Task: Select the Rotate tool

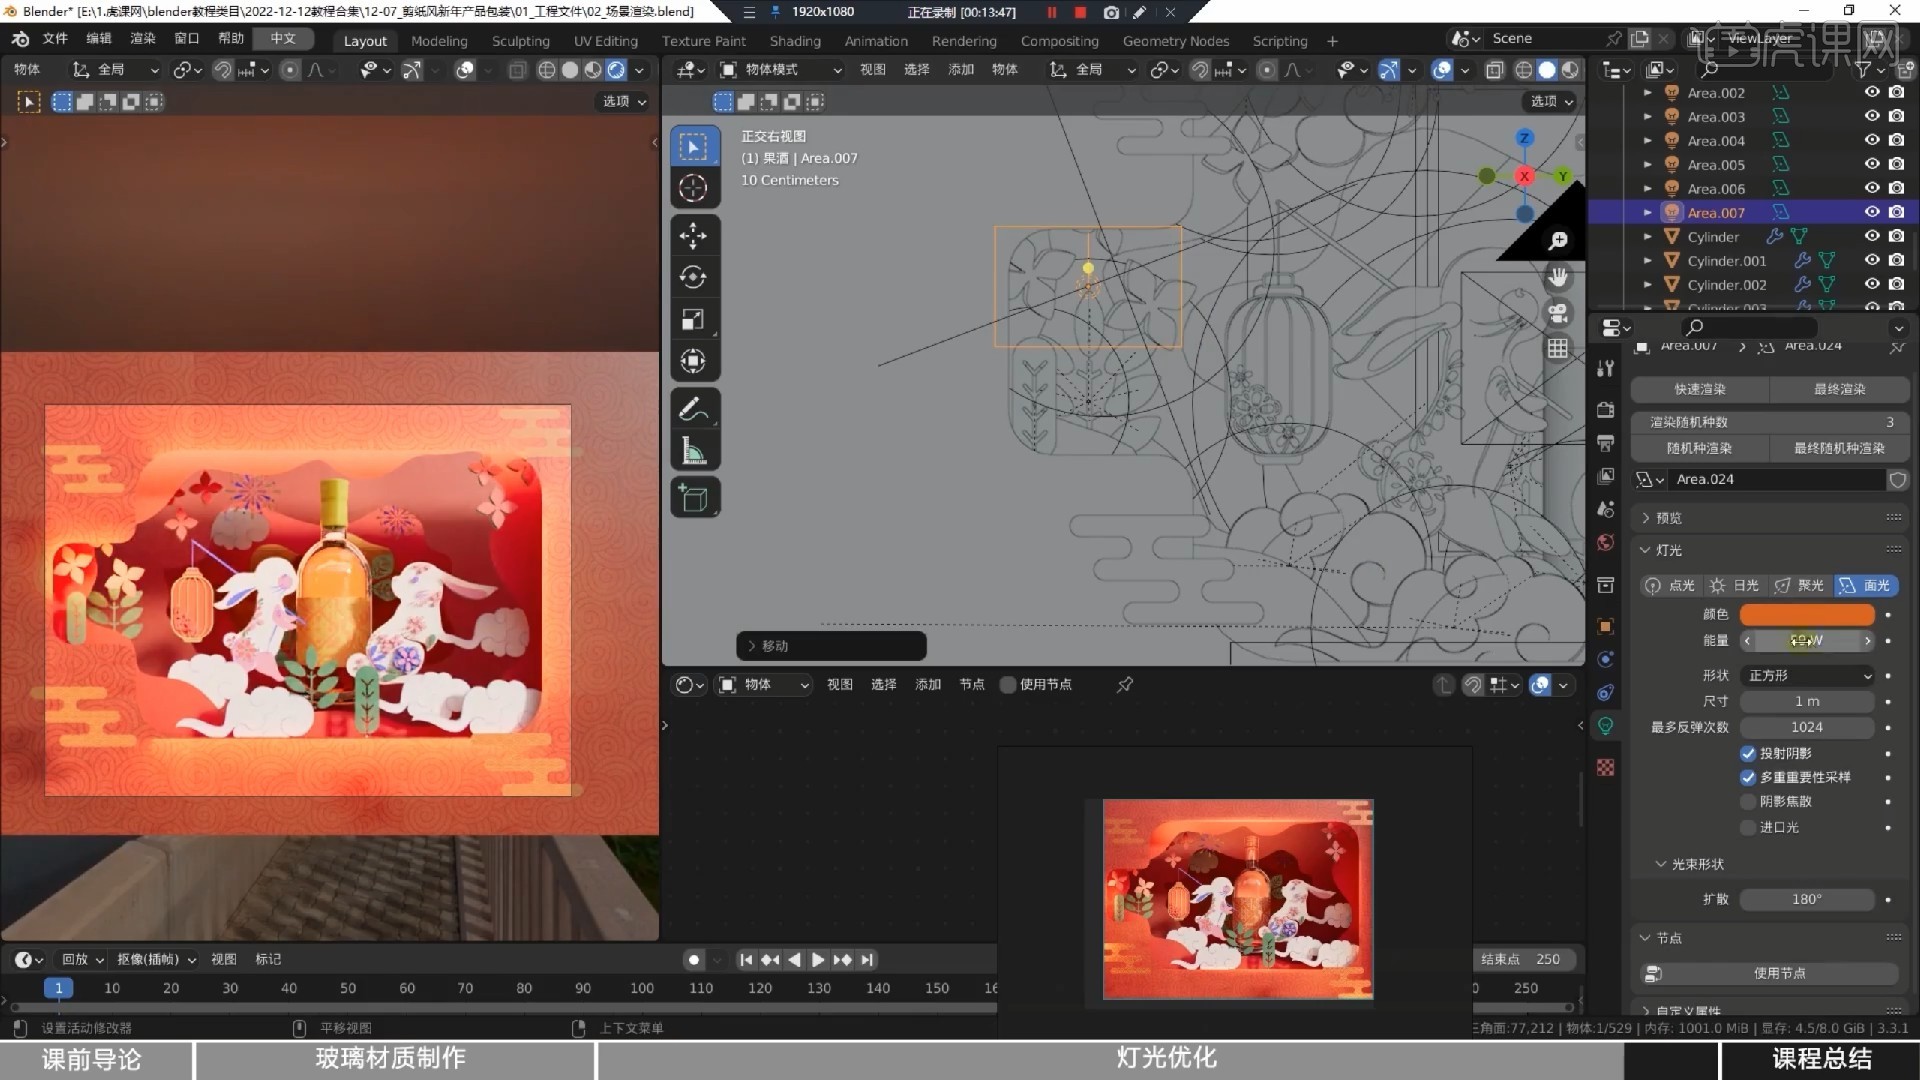Action: pyautogui.click(x=694, y=277)
